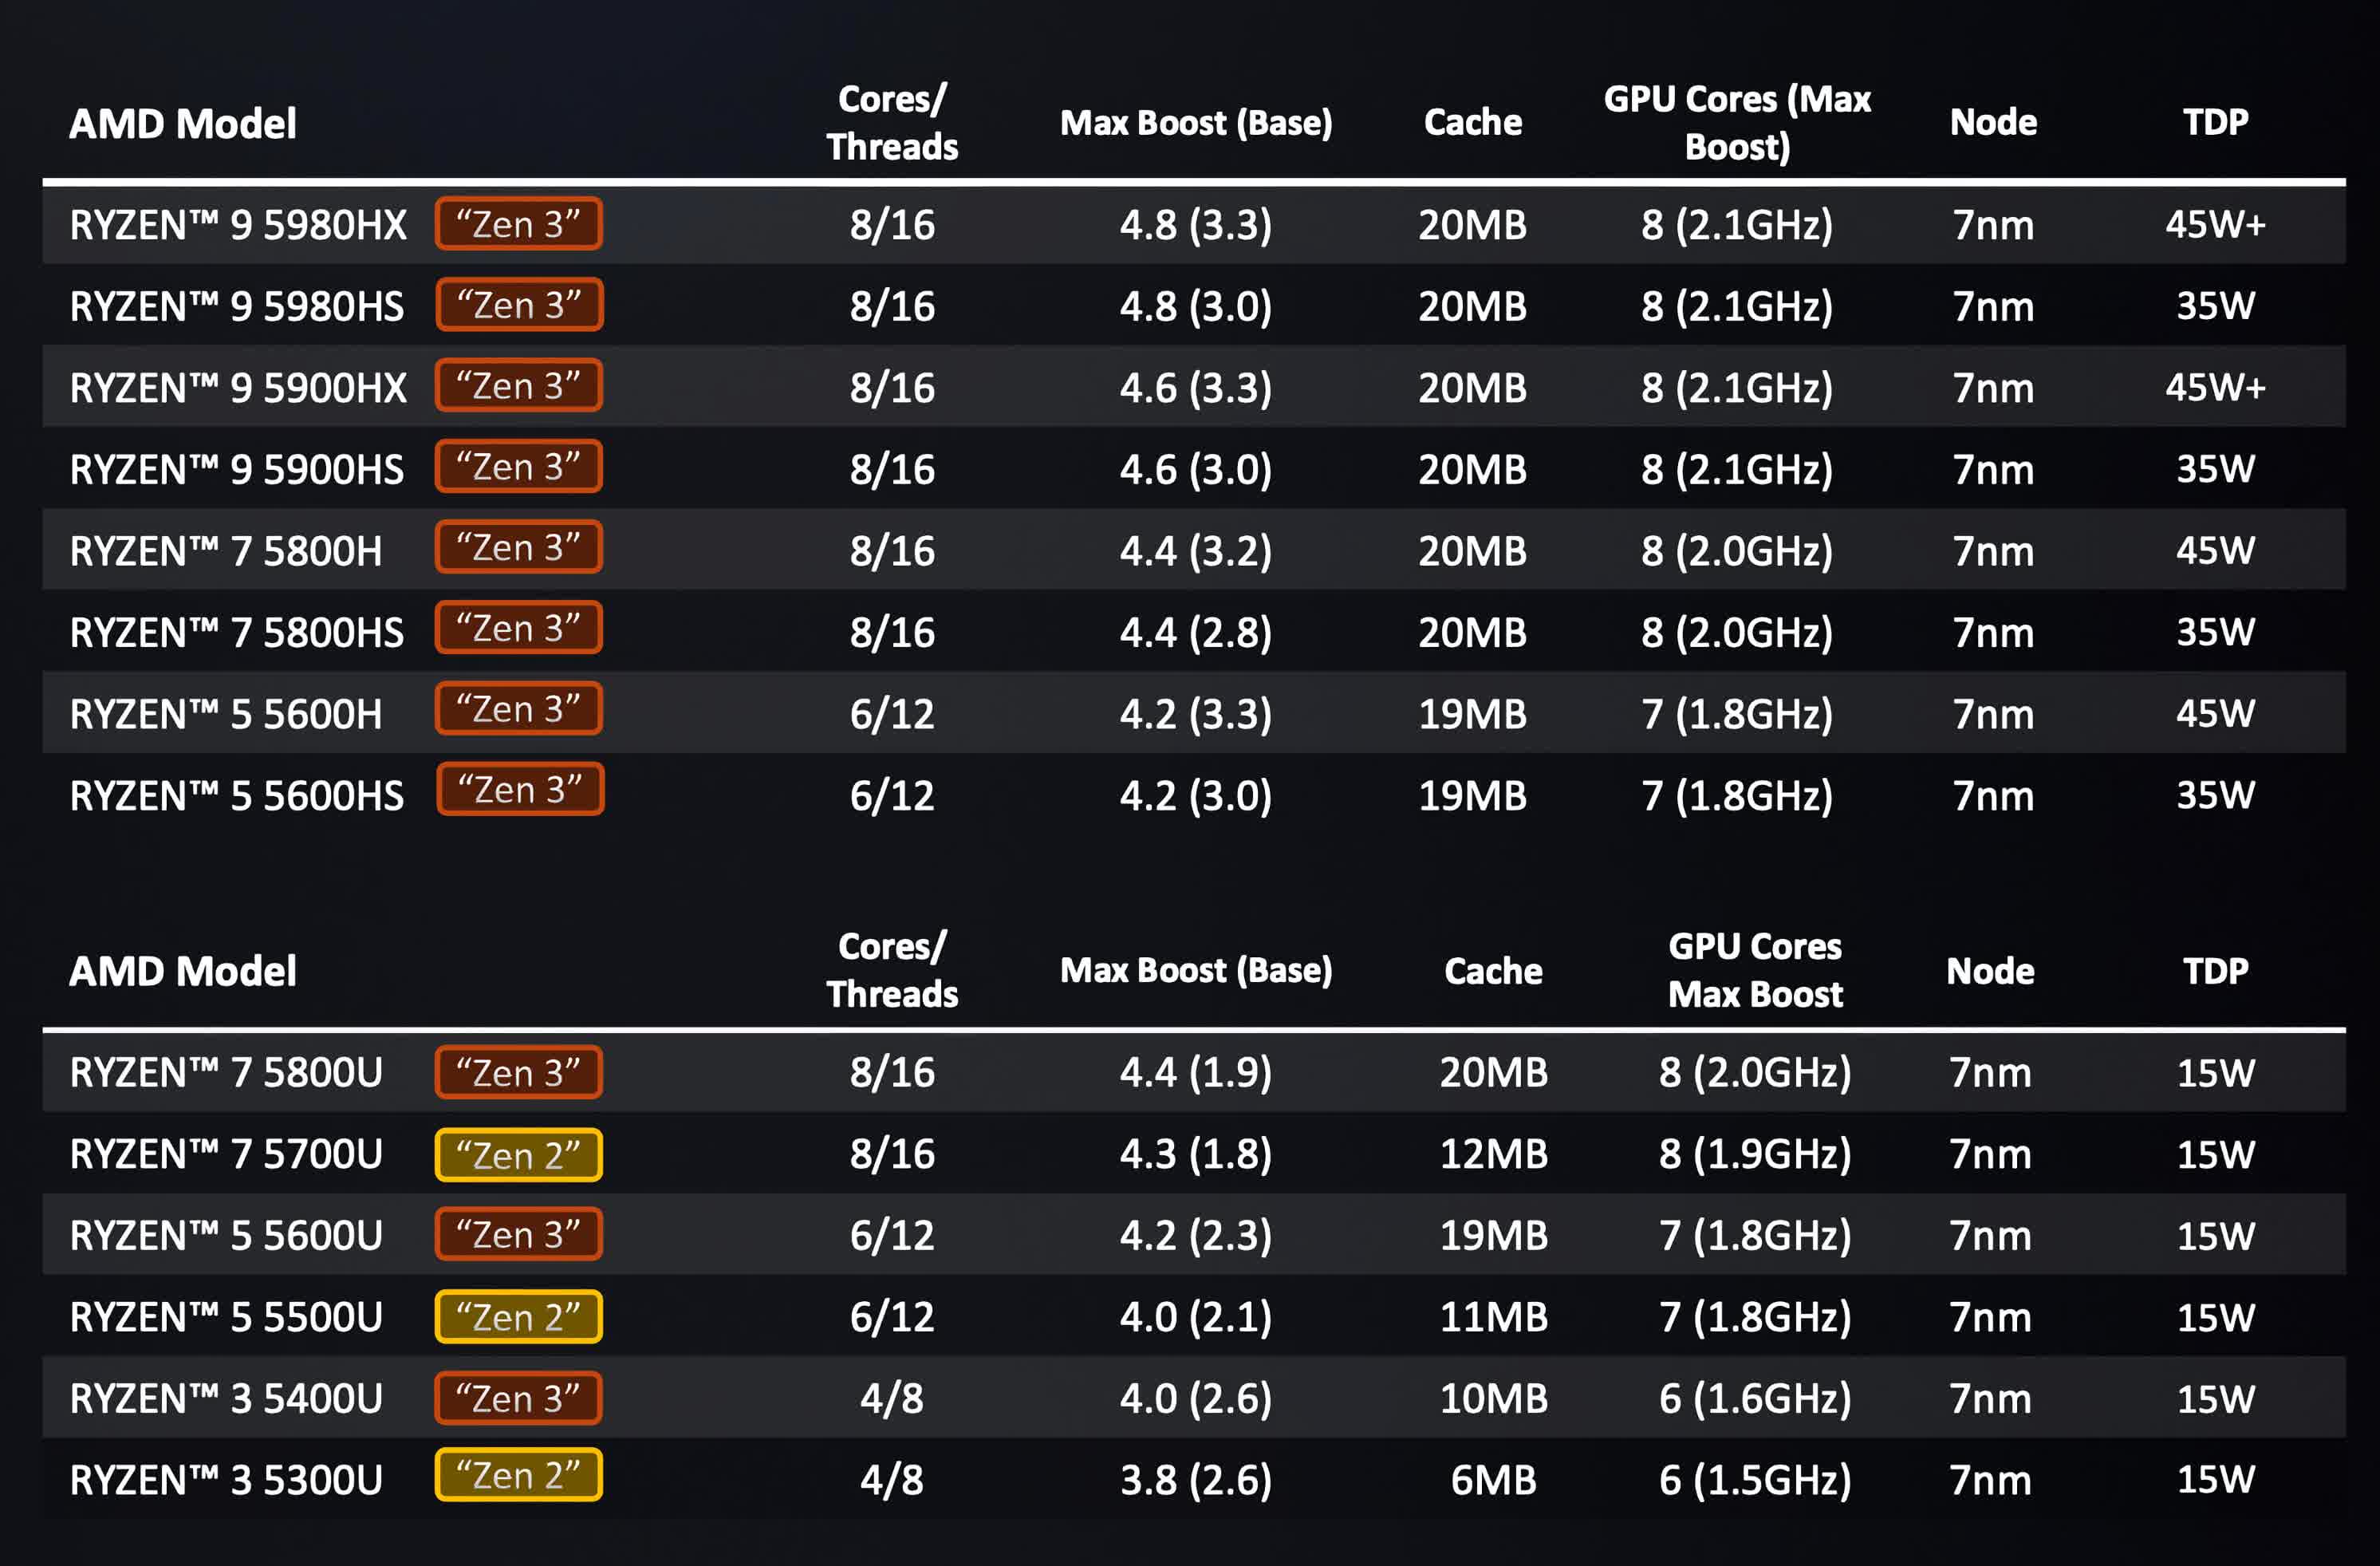Select the 10MB cache value
The width and height of the screenshot is (2380, 1566).
tap(1494, 1399)
